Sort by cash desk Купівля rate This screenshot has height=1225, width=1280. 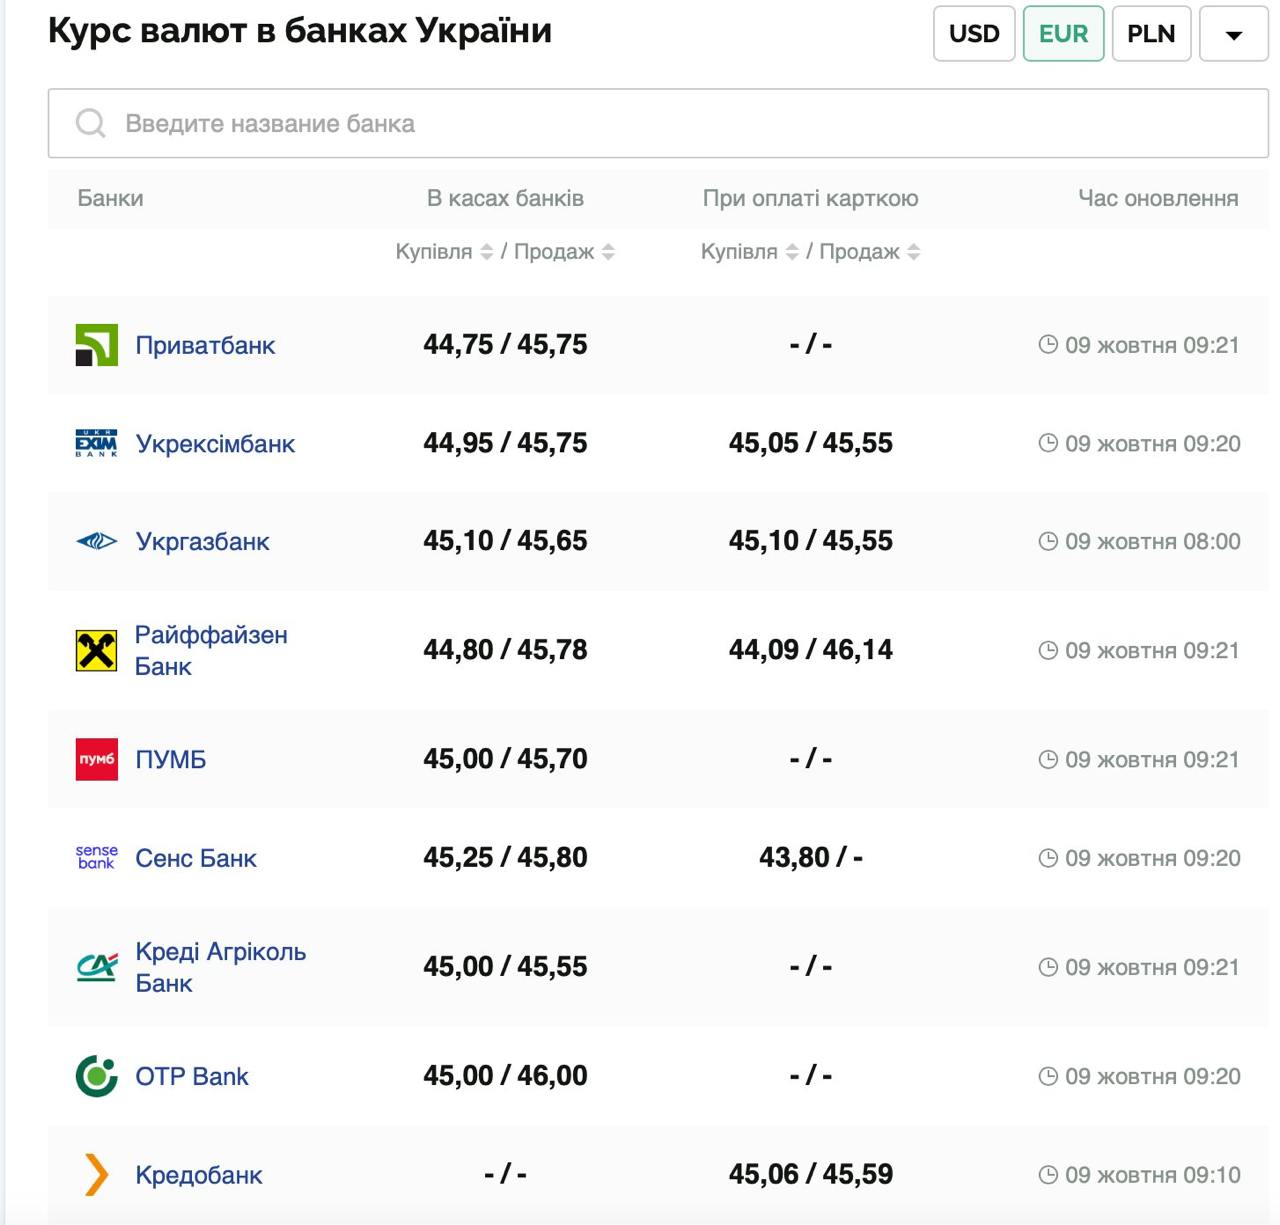tap(486, 252)
